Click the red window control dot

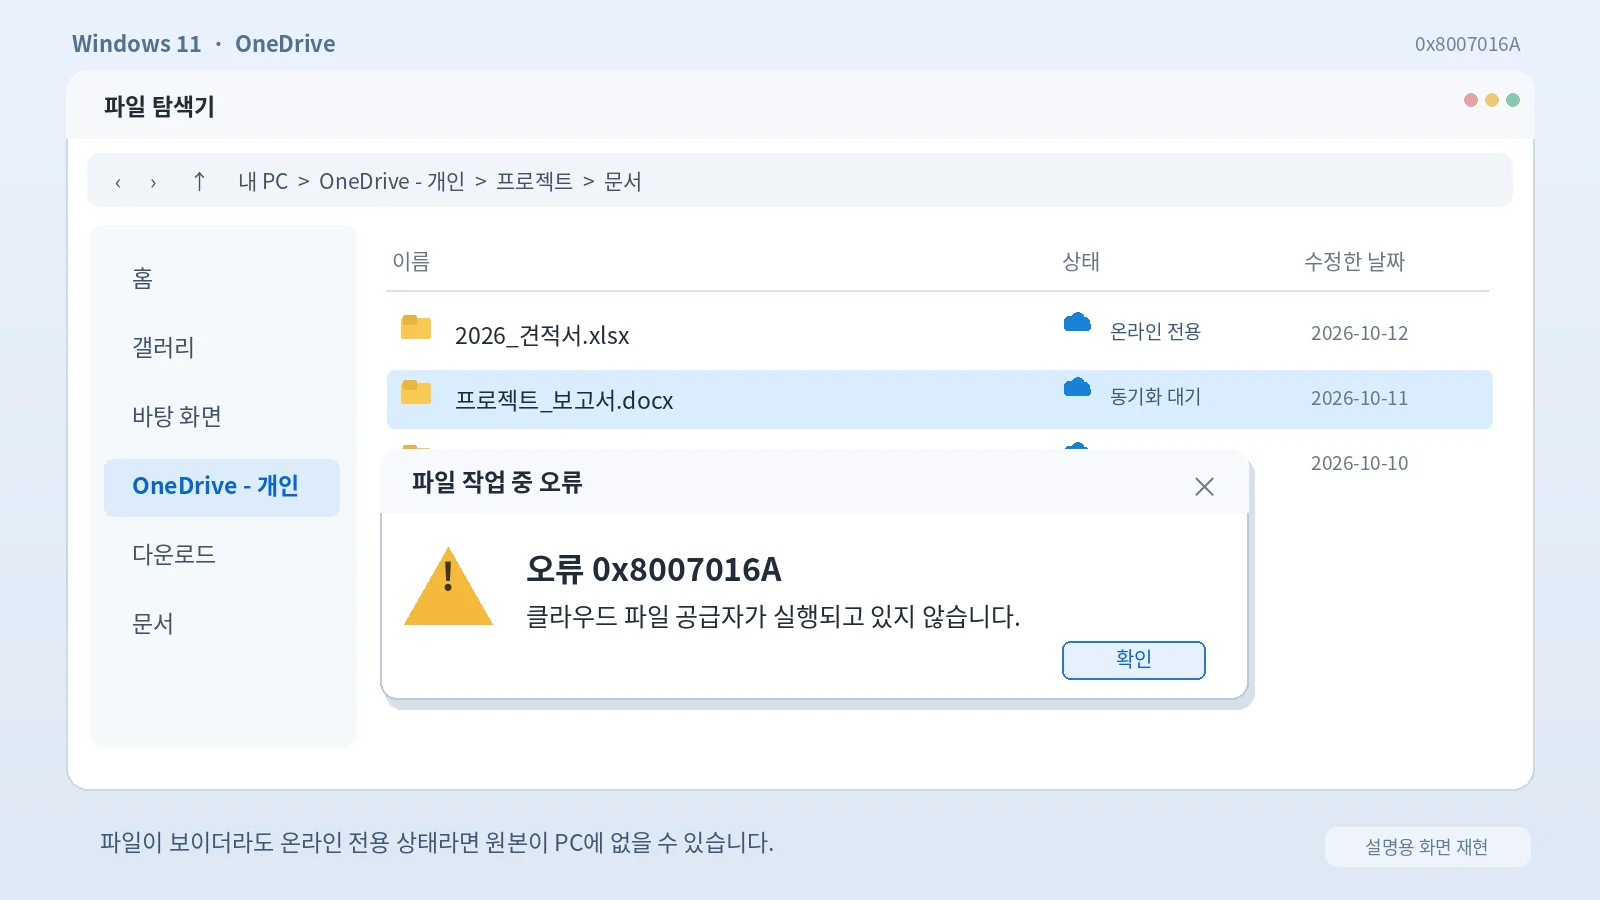point(1471,100)
